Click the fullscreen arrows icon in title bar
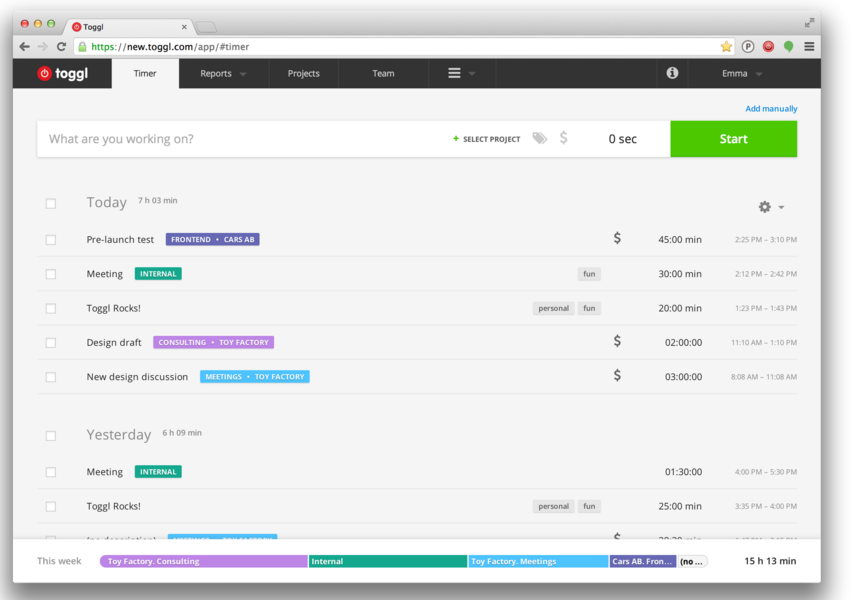Image resolution: width=853 pixels, height=600 pixels. coord(809,23)
